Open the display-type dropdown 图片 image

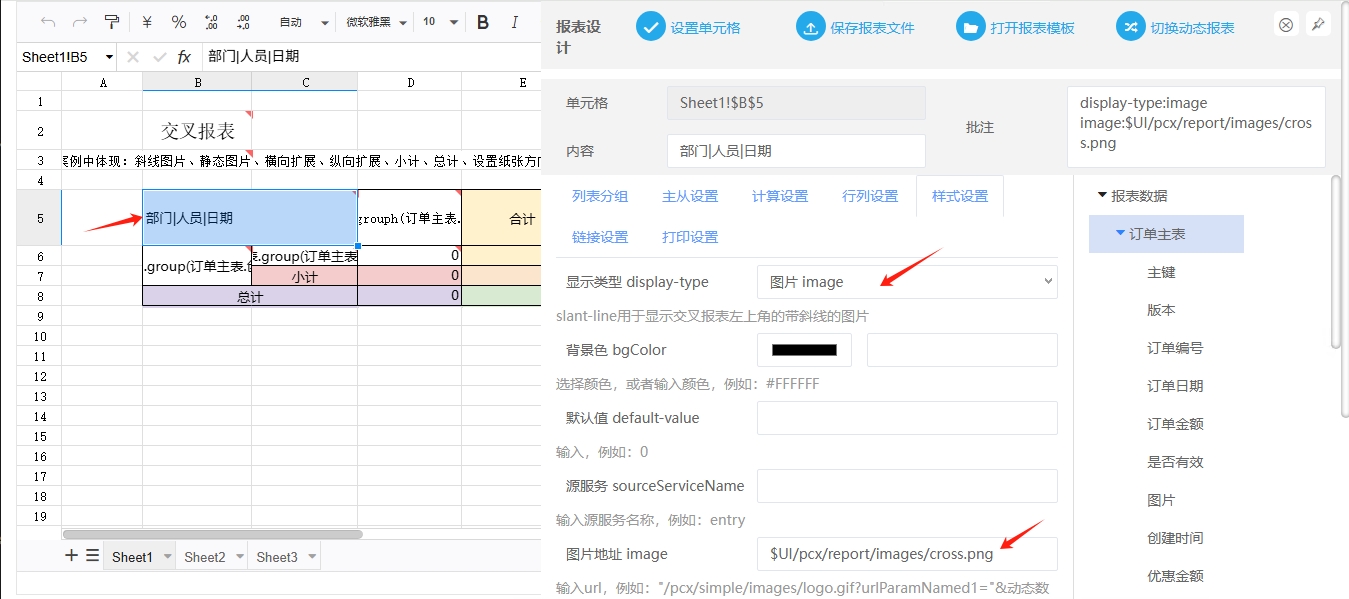906,282
